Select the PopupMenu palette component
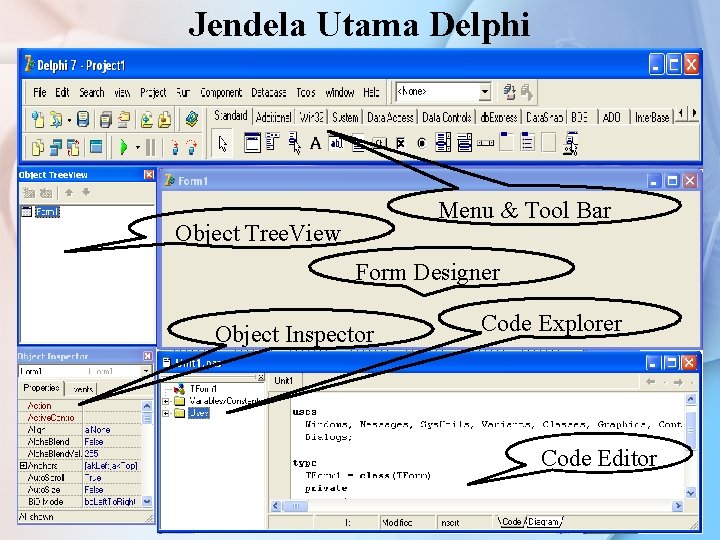The height and width of the screenshot is (540, 720). pos(294,143)
